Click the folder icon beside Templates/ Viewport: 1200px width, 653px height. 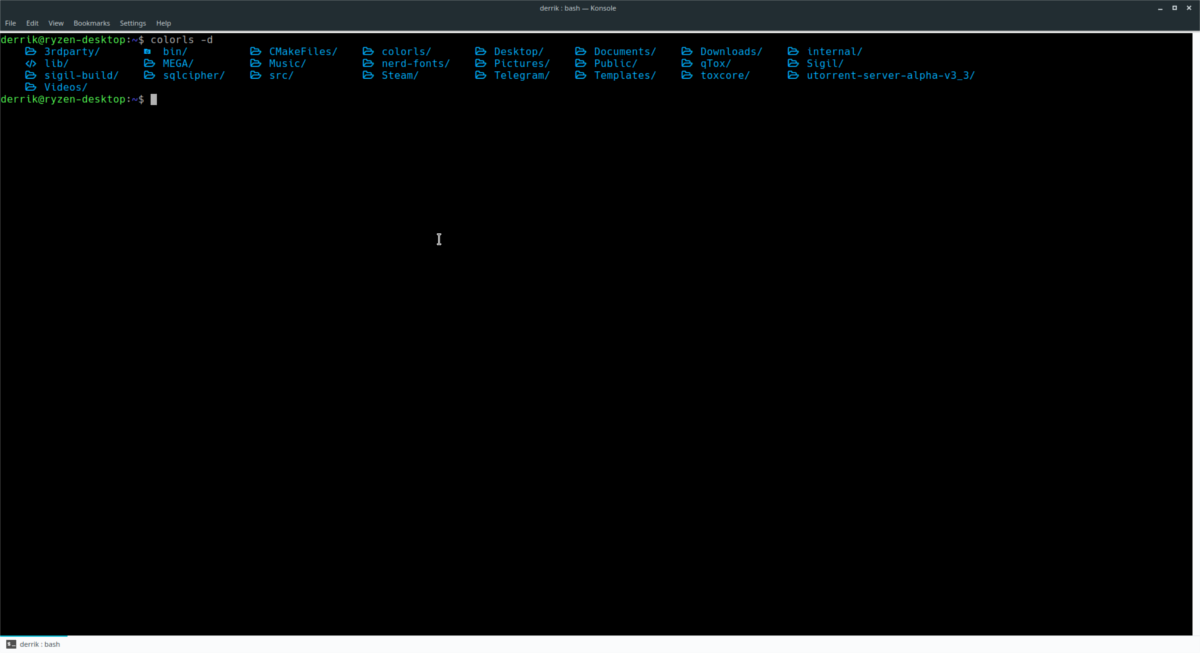click(x=580, y=76)
